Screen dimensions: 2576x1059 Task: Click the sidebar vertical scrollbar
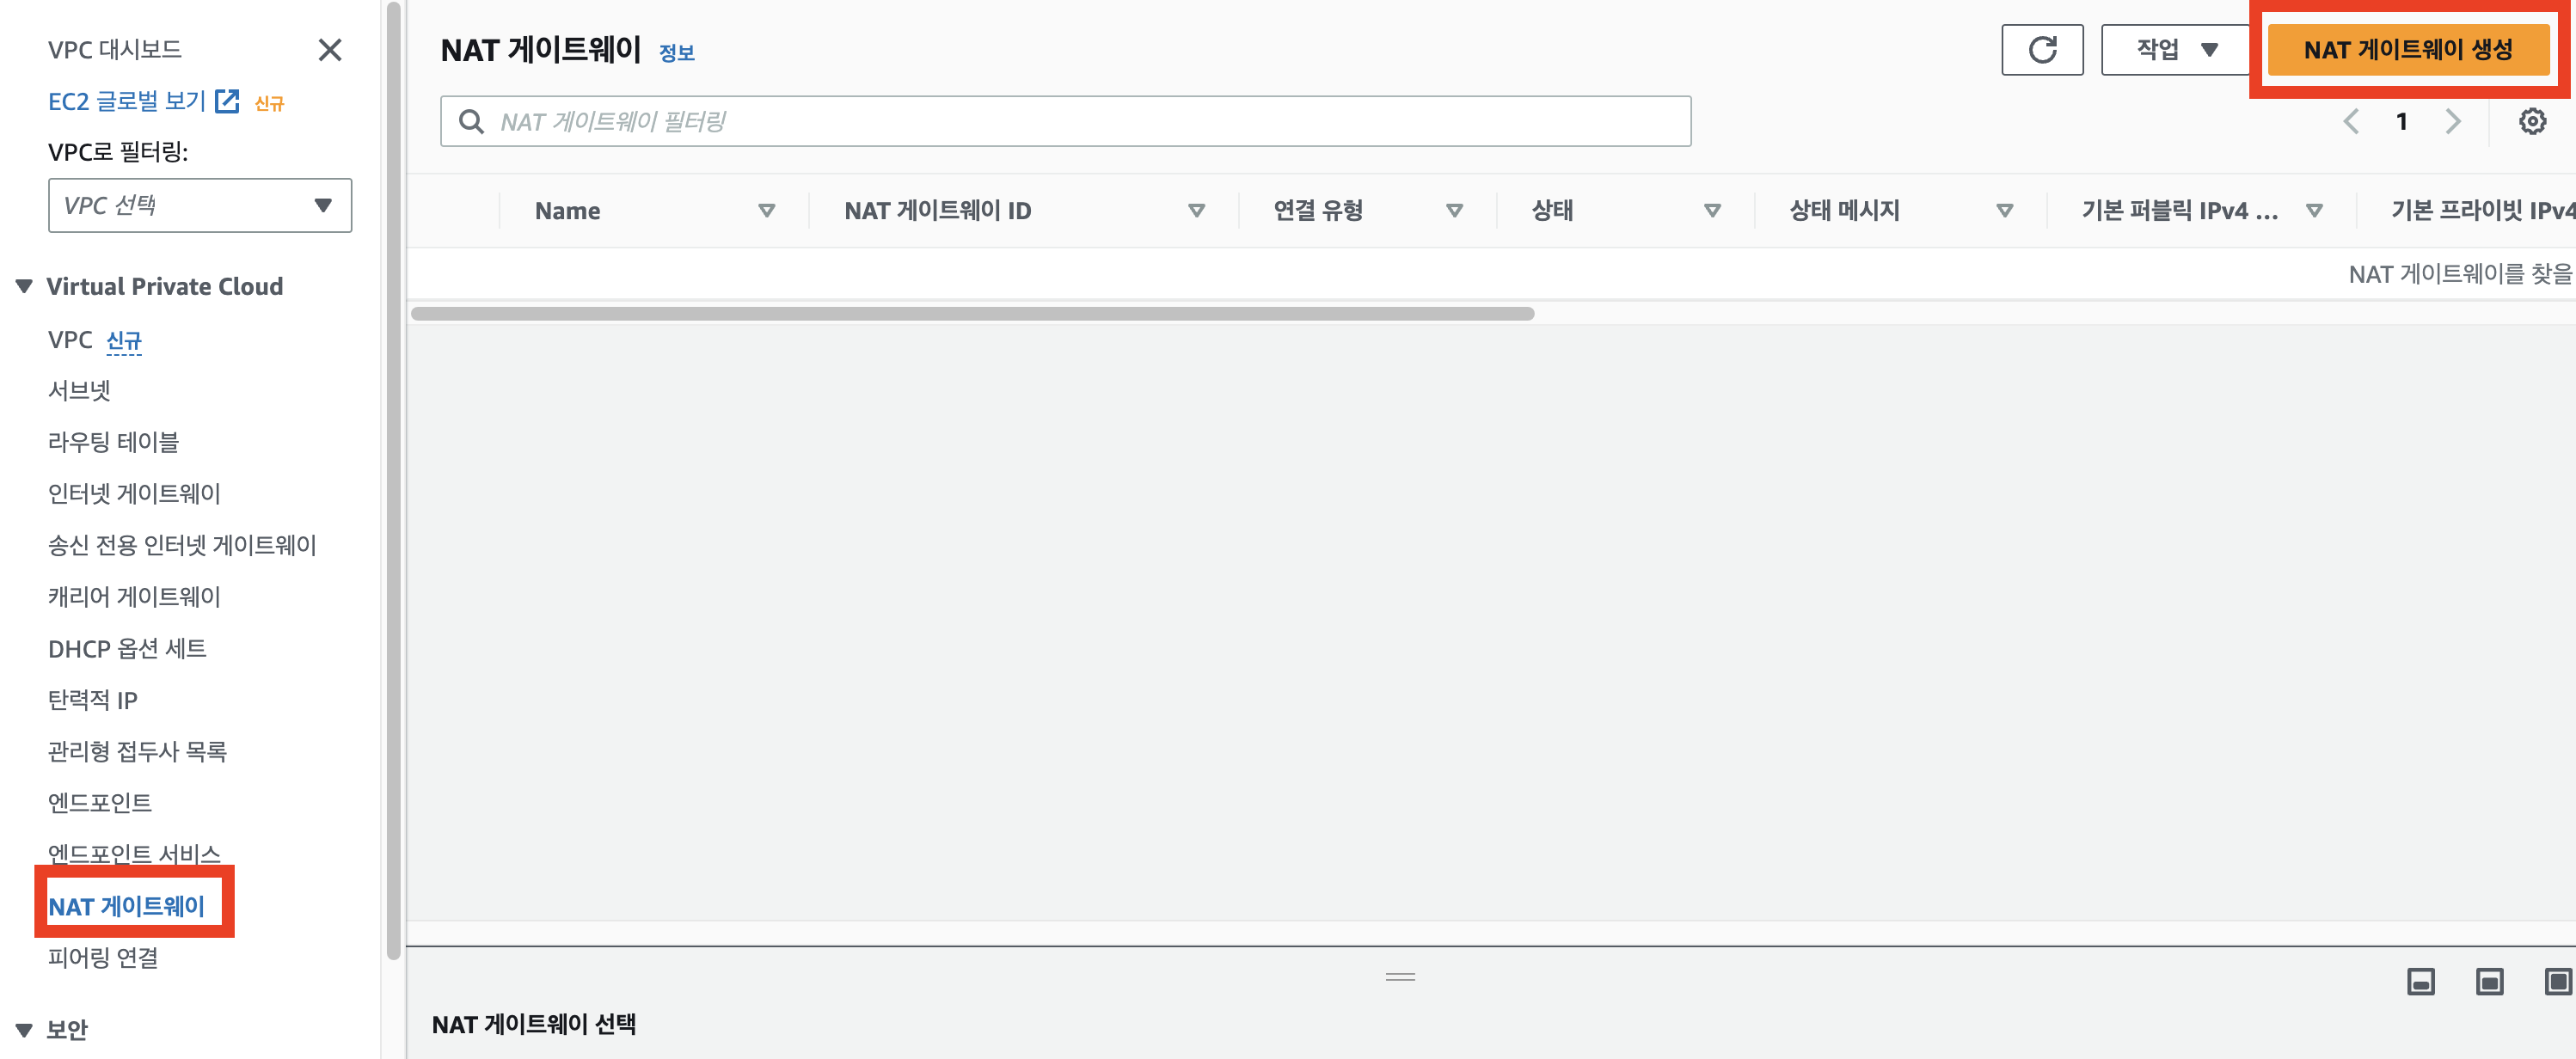pyautogui.click(x=393, y=480)
